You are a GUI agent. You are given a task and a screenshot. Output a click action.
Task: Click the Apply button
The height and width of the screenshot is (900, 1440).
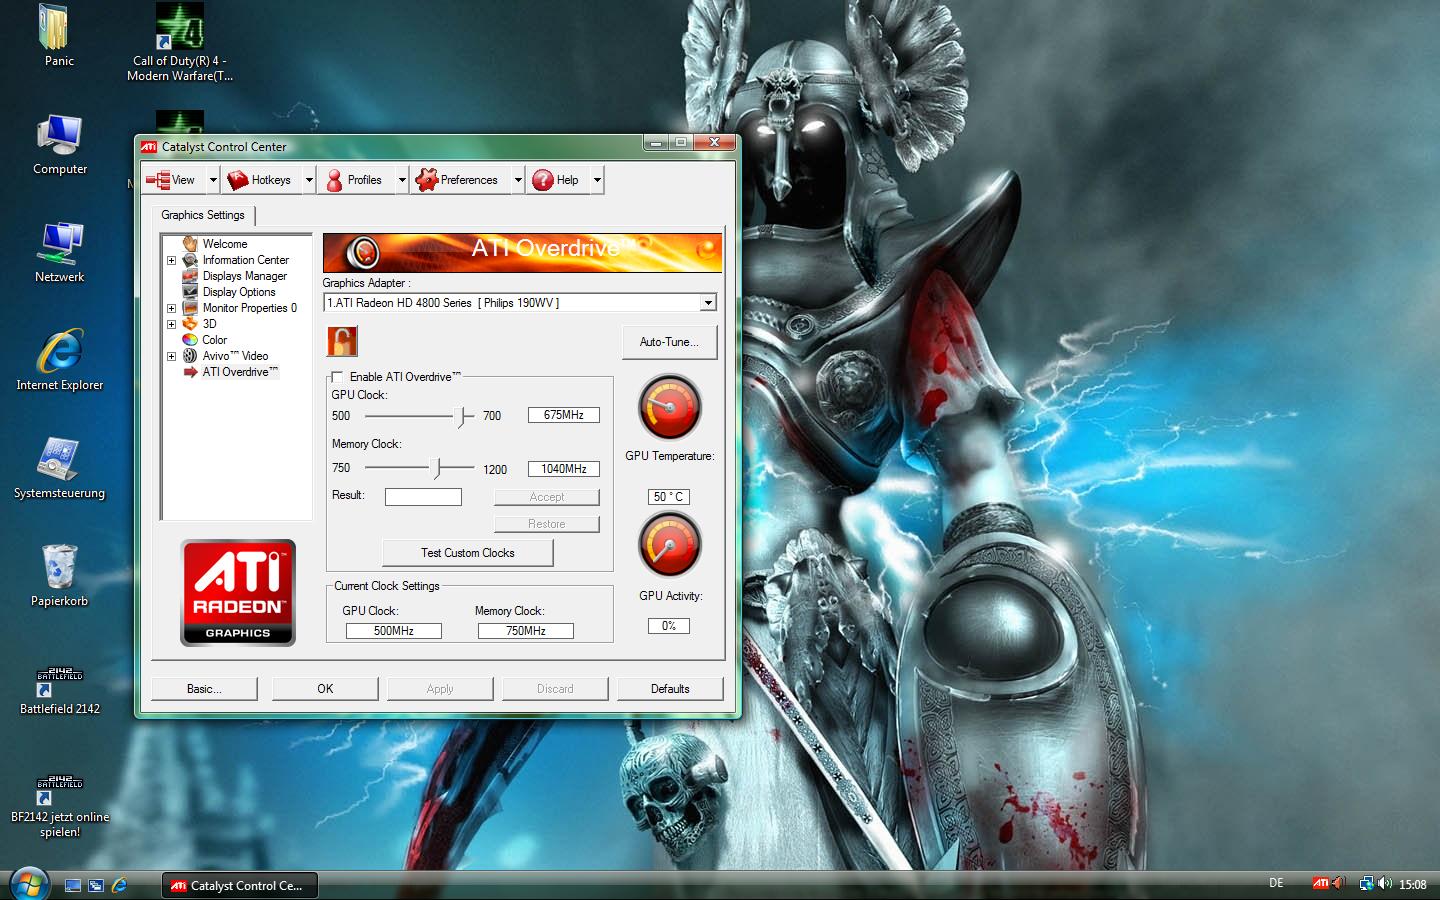[440, 689]
